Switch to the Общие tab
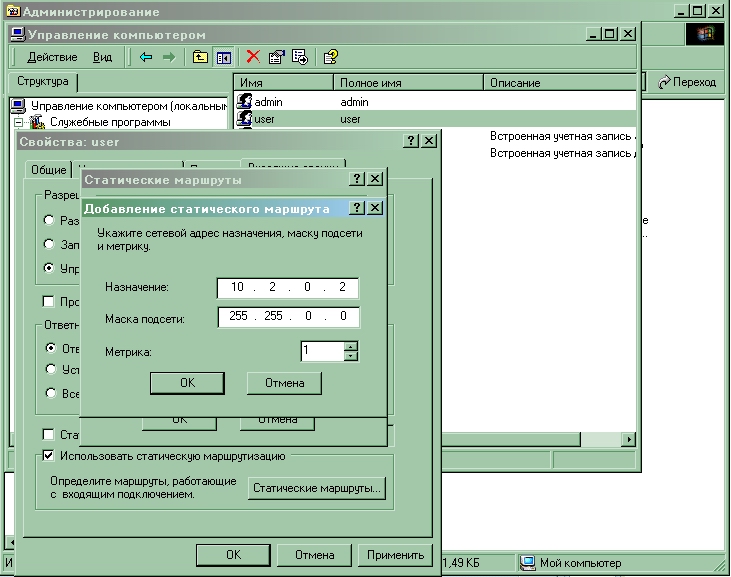The width and height of the screenshot is (731, 577). tap(47, 170)
